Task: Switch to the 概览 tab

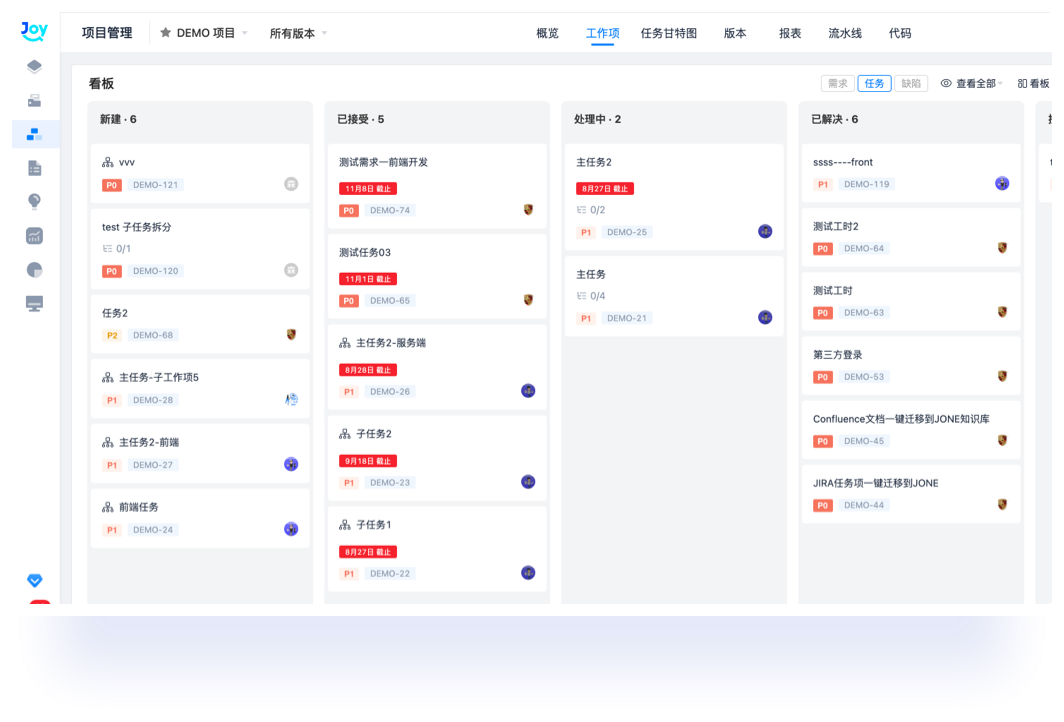Action: pyautogui.click(x=547, y=33)
